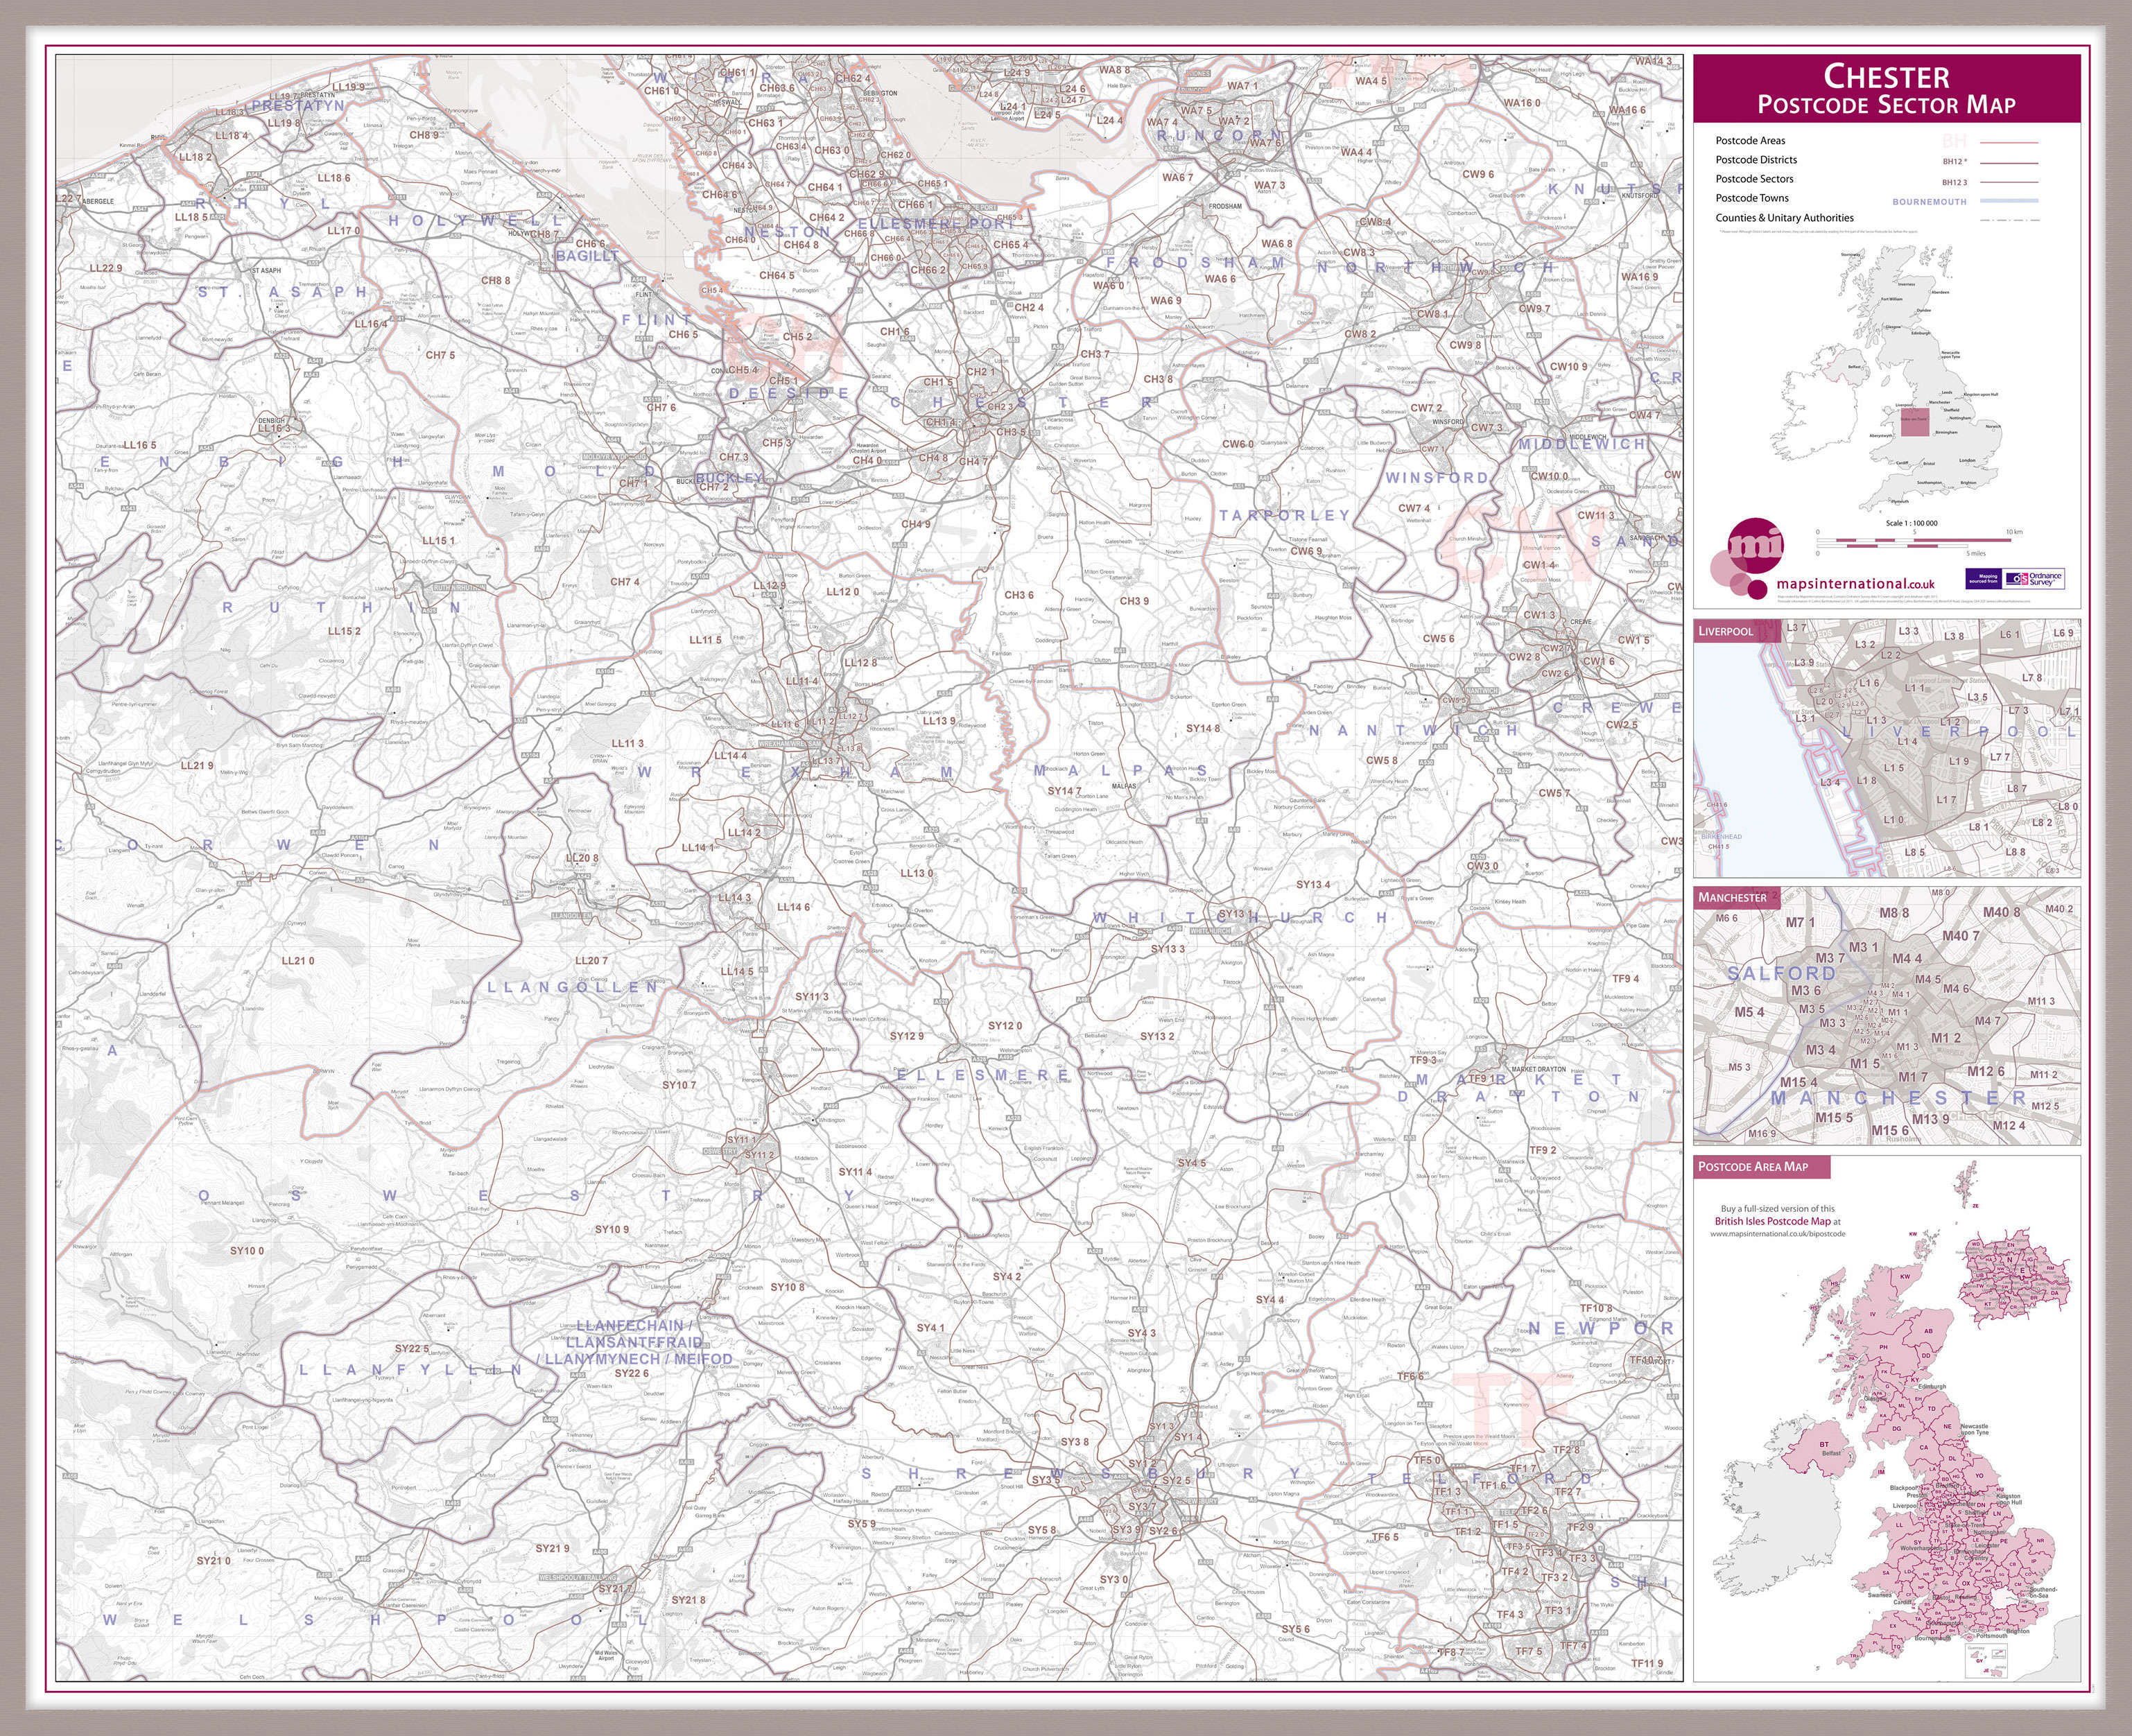Click the 'BUCKLEY' town label
The height and width of the screenshot is (1736, 2132).
(729, 478)
